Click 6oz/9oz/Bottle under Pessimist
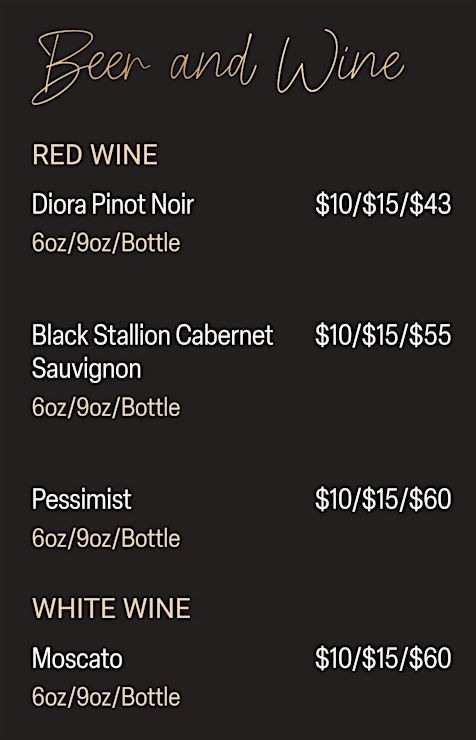This screenshot has height=740, width=476. [x=106, y=538]
